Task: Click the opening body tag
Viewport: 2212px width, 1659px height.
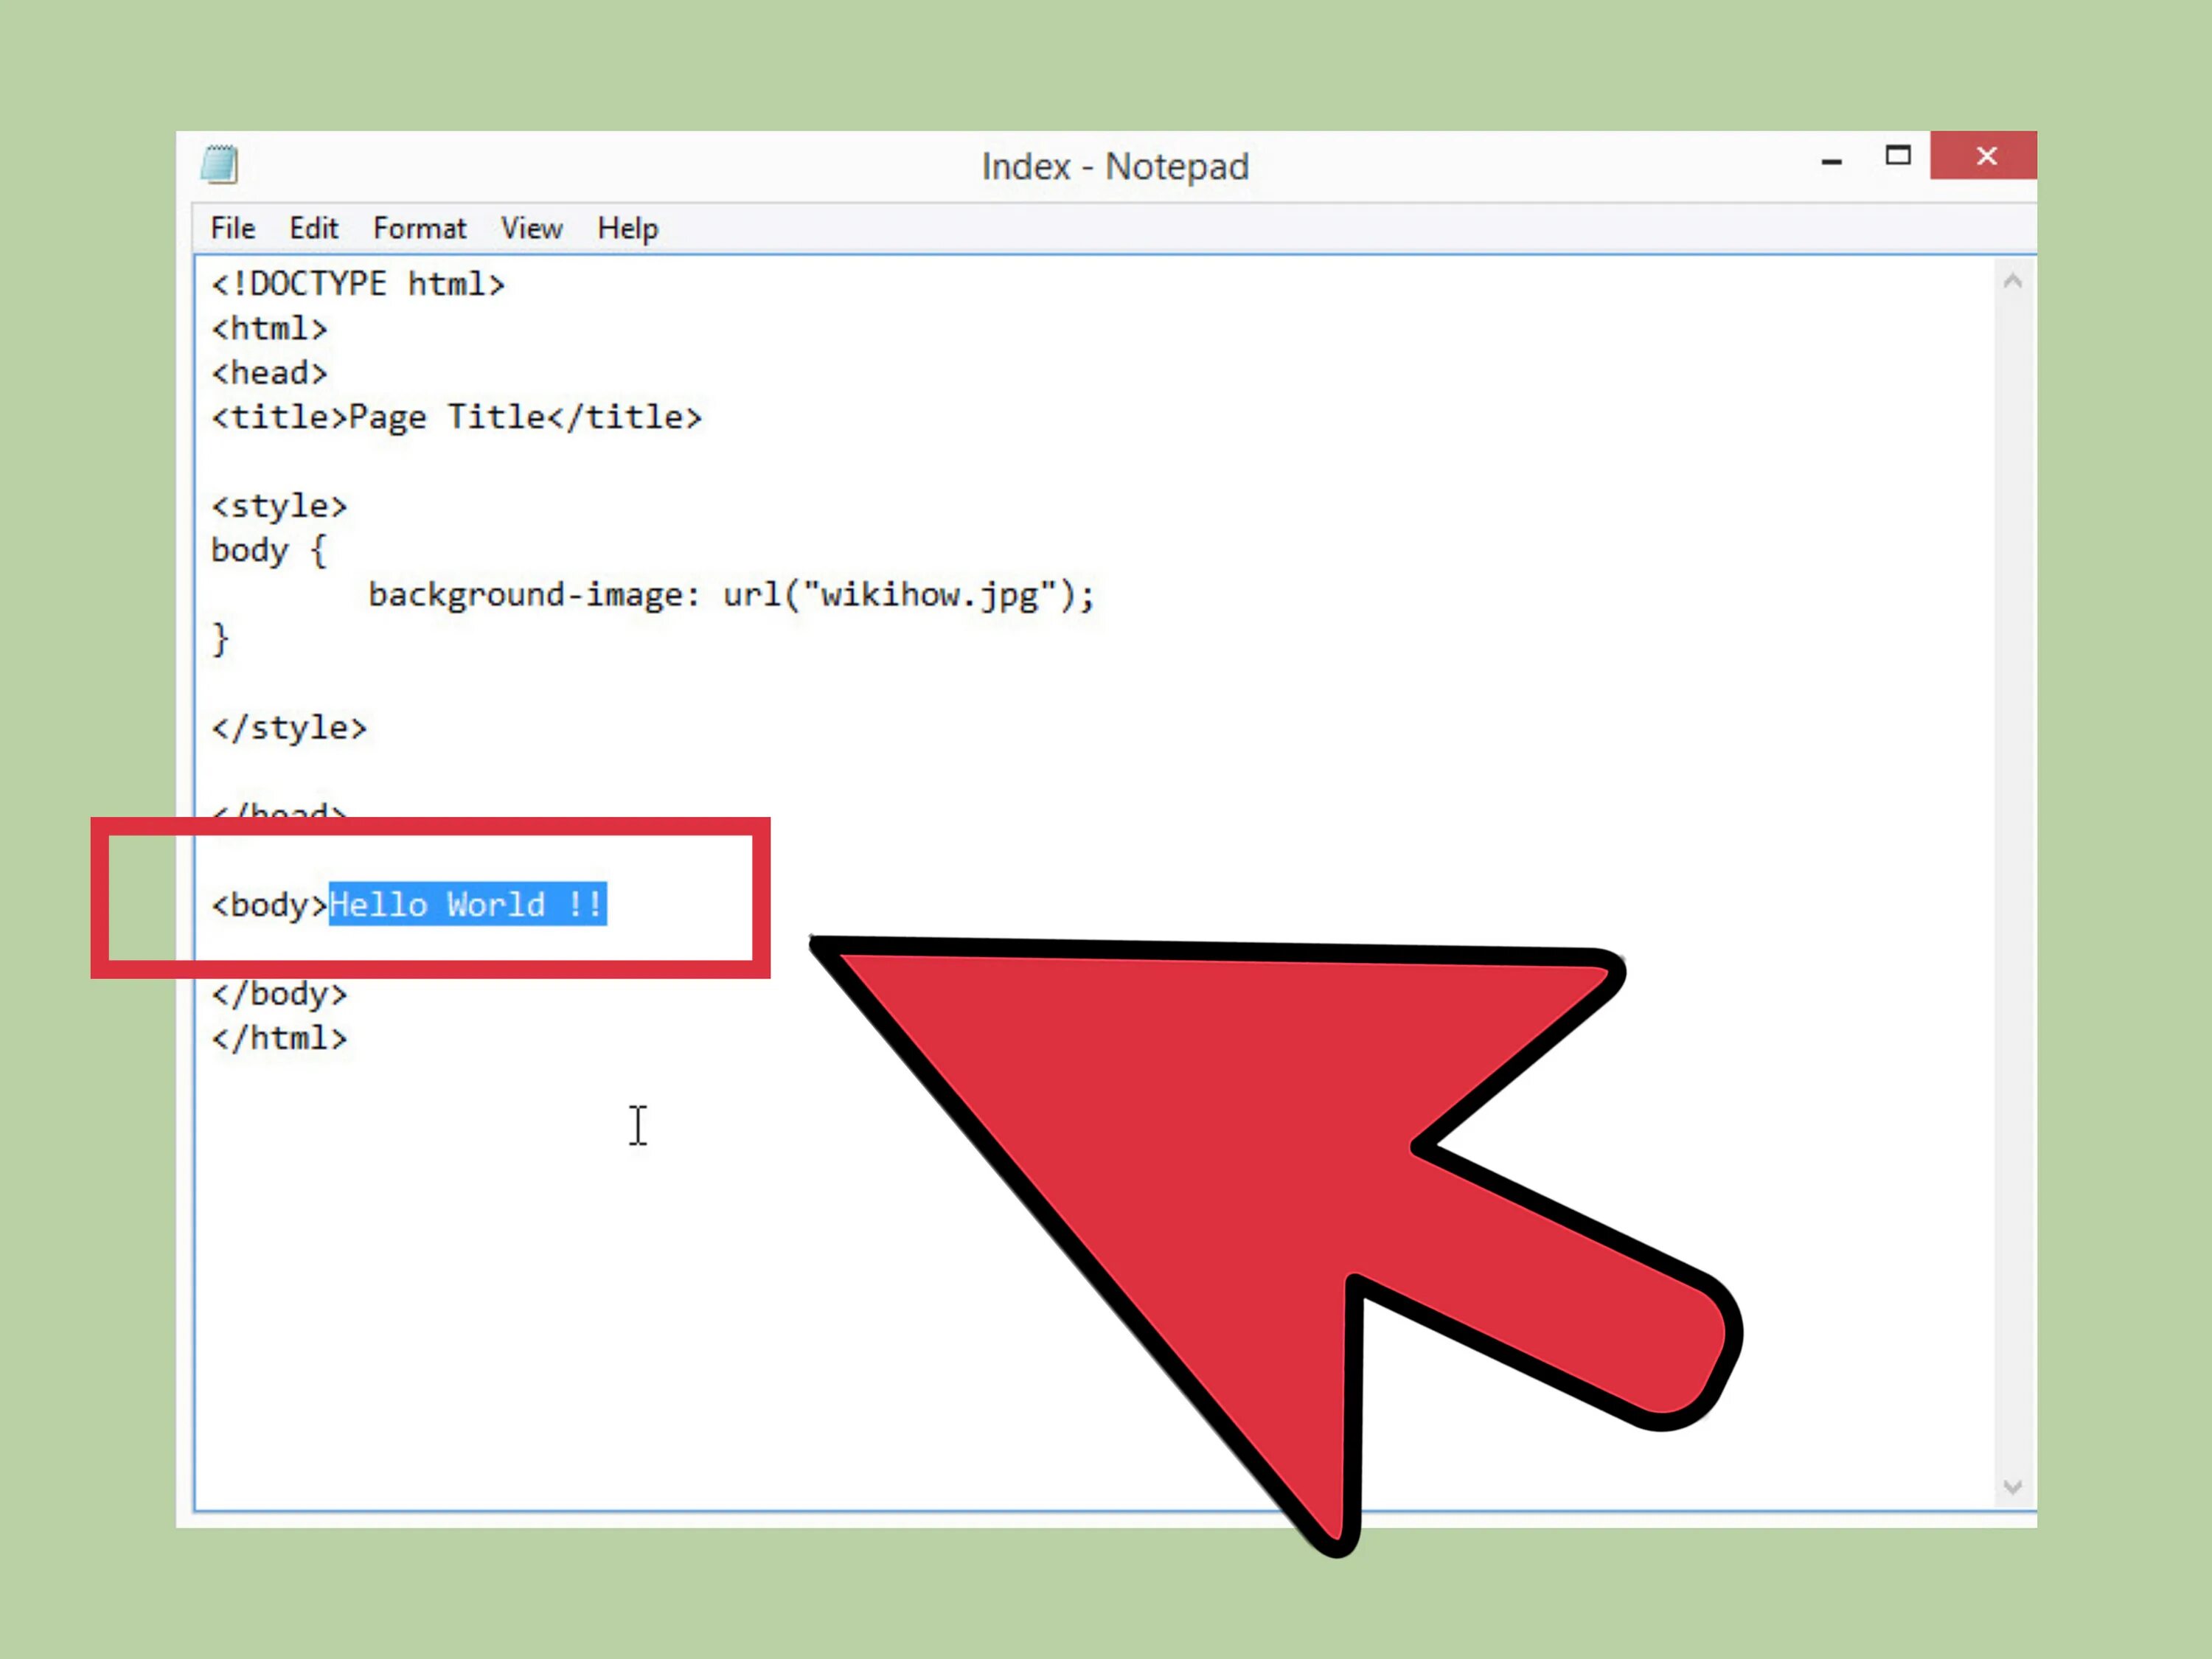Action: point(268,905)
